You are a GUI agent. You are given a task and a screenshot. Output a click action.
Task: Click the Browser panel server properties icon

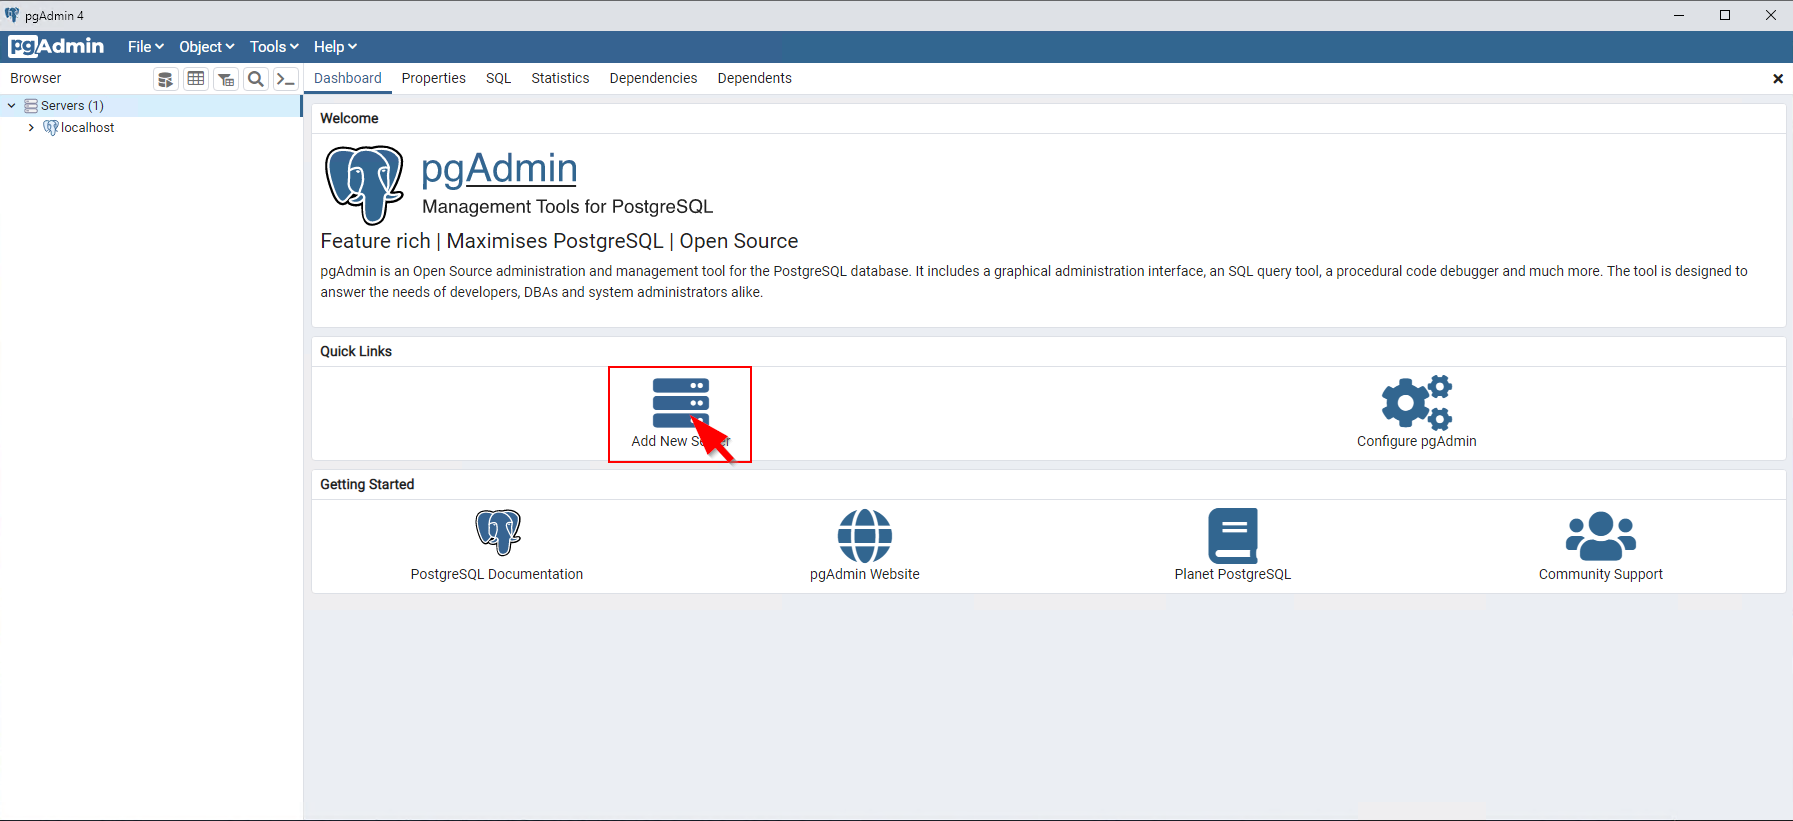[166, 79]
